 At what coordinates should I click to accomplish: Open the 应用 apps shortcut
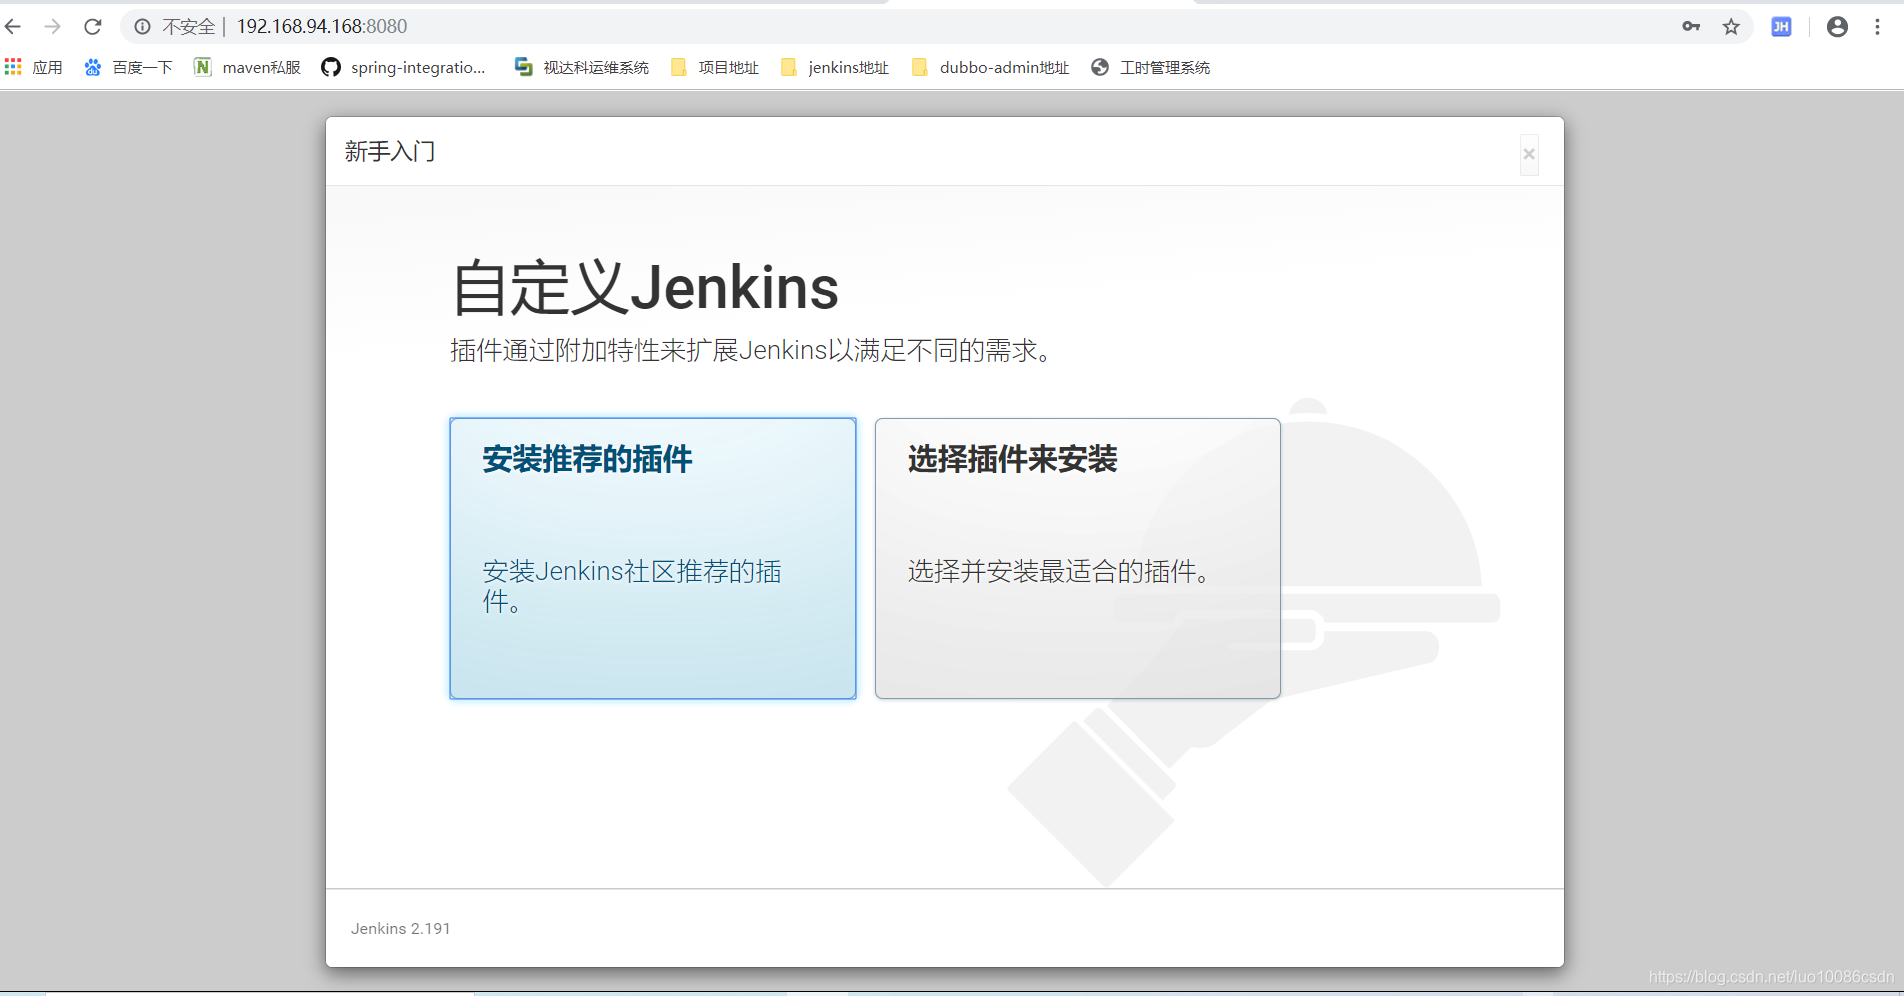pyautogui.click(x=34, y=67)
